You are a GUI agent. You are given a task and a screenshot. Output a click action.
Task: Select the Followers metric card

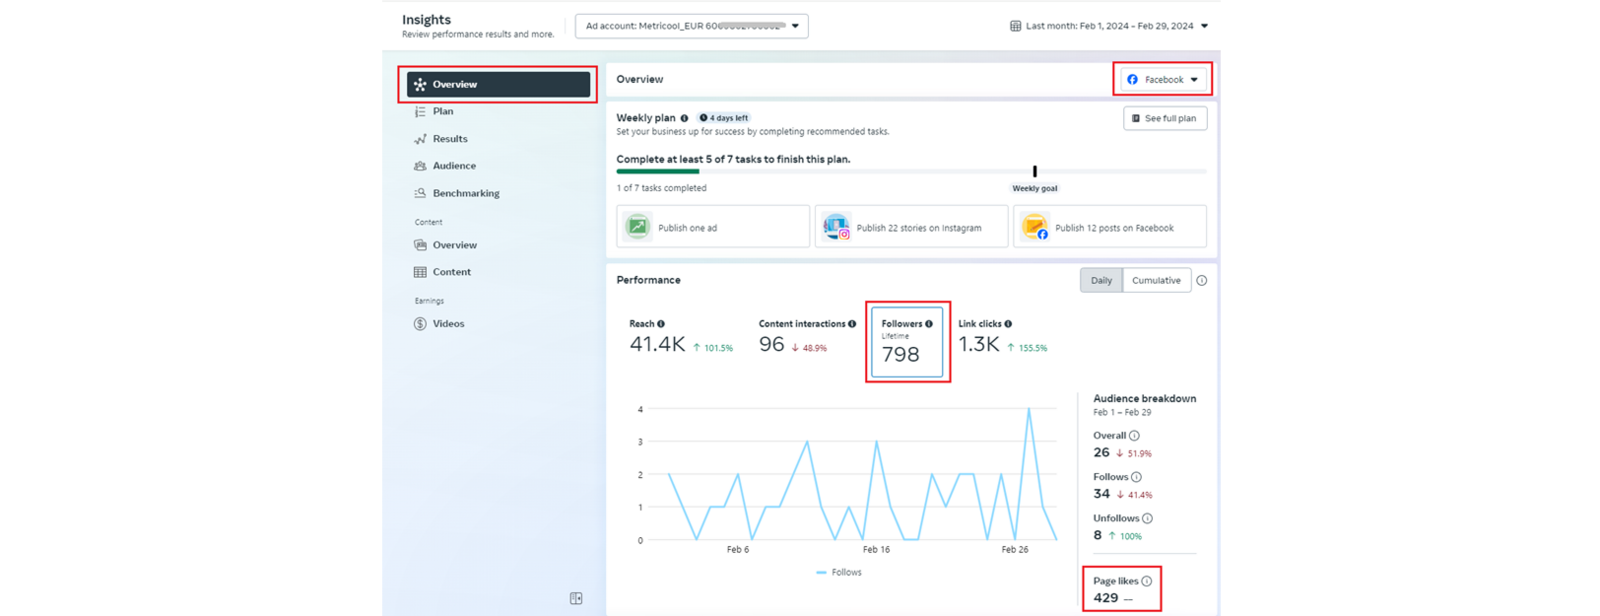[907, 343]
